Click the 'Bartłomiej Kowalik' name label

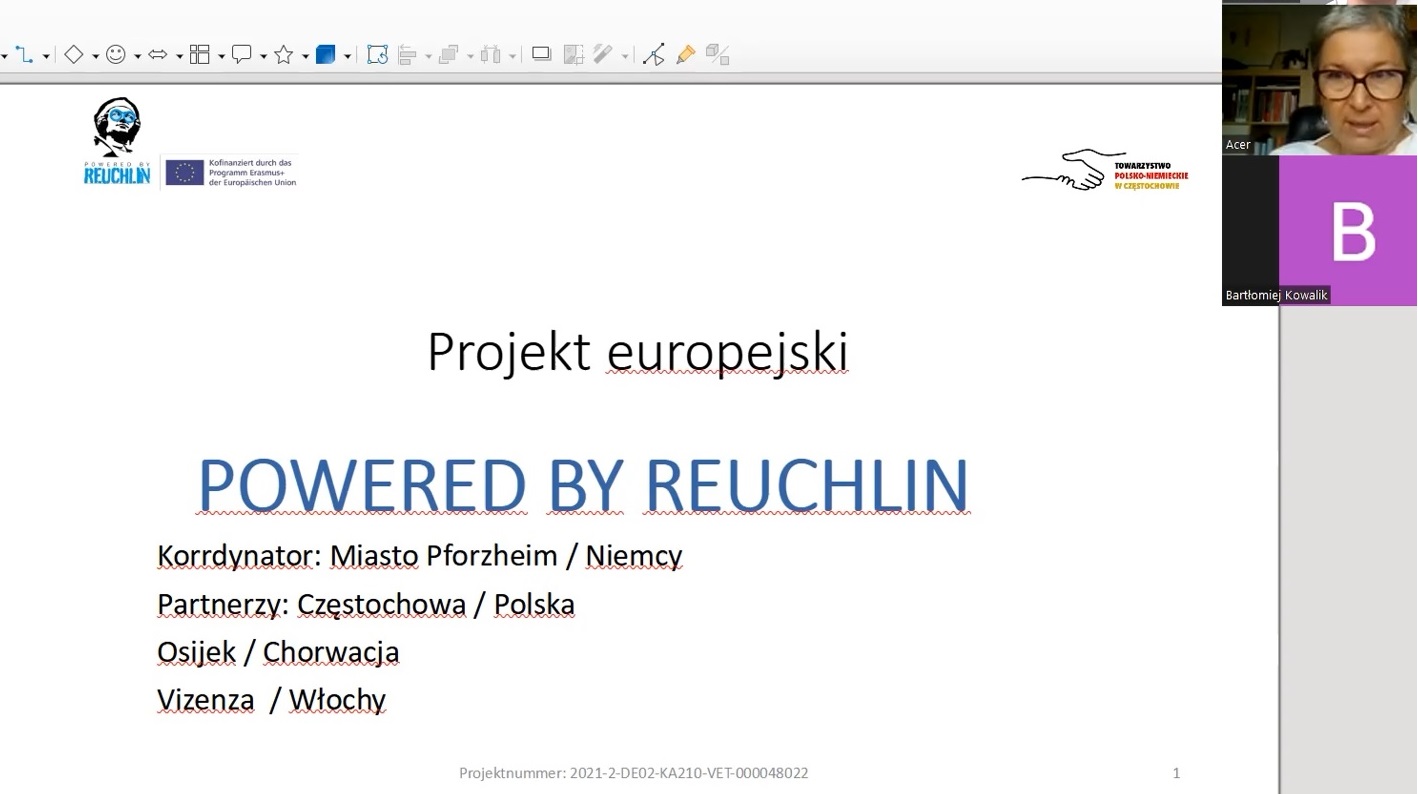(1276, 295)
